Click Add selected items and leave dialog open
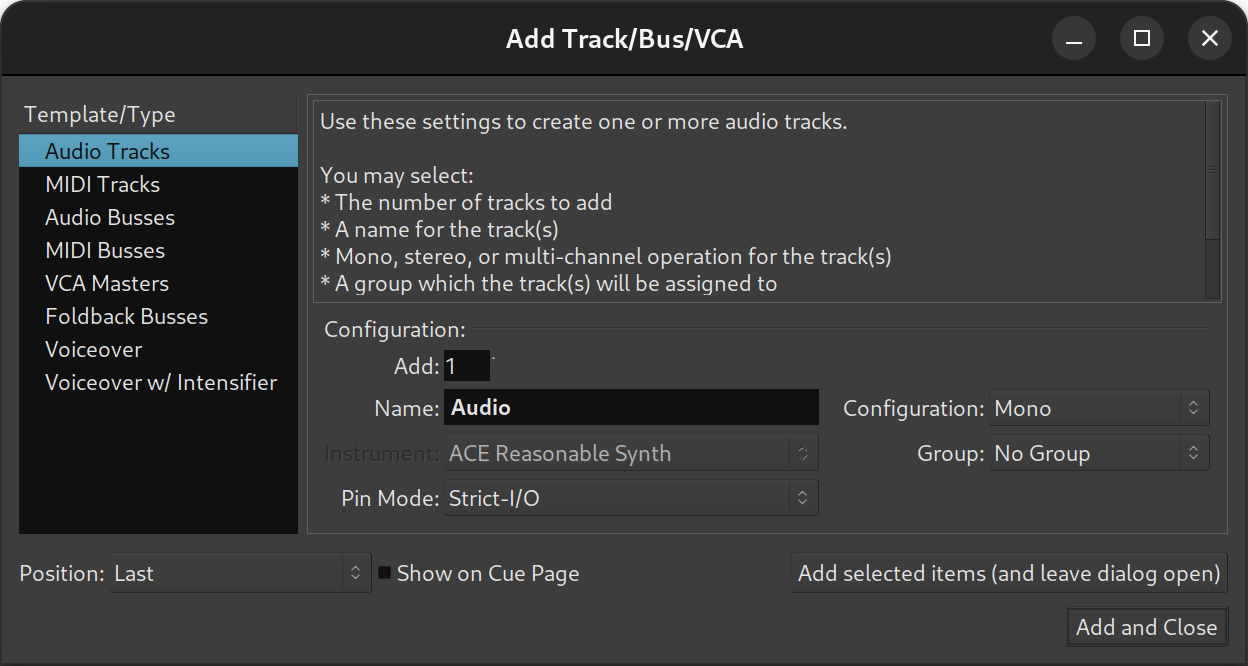Screen dimensions: 1248x666 [1009, 574]
